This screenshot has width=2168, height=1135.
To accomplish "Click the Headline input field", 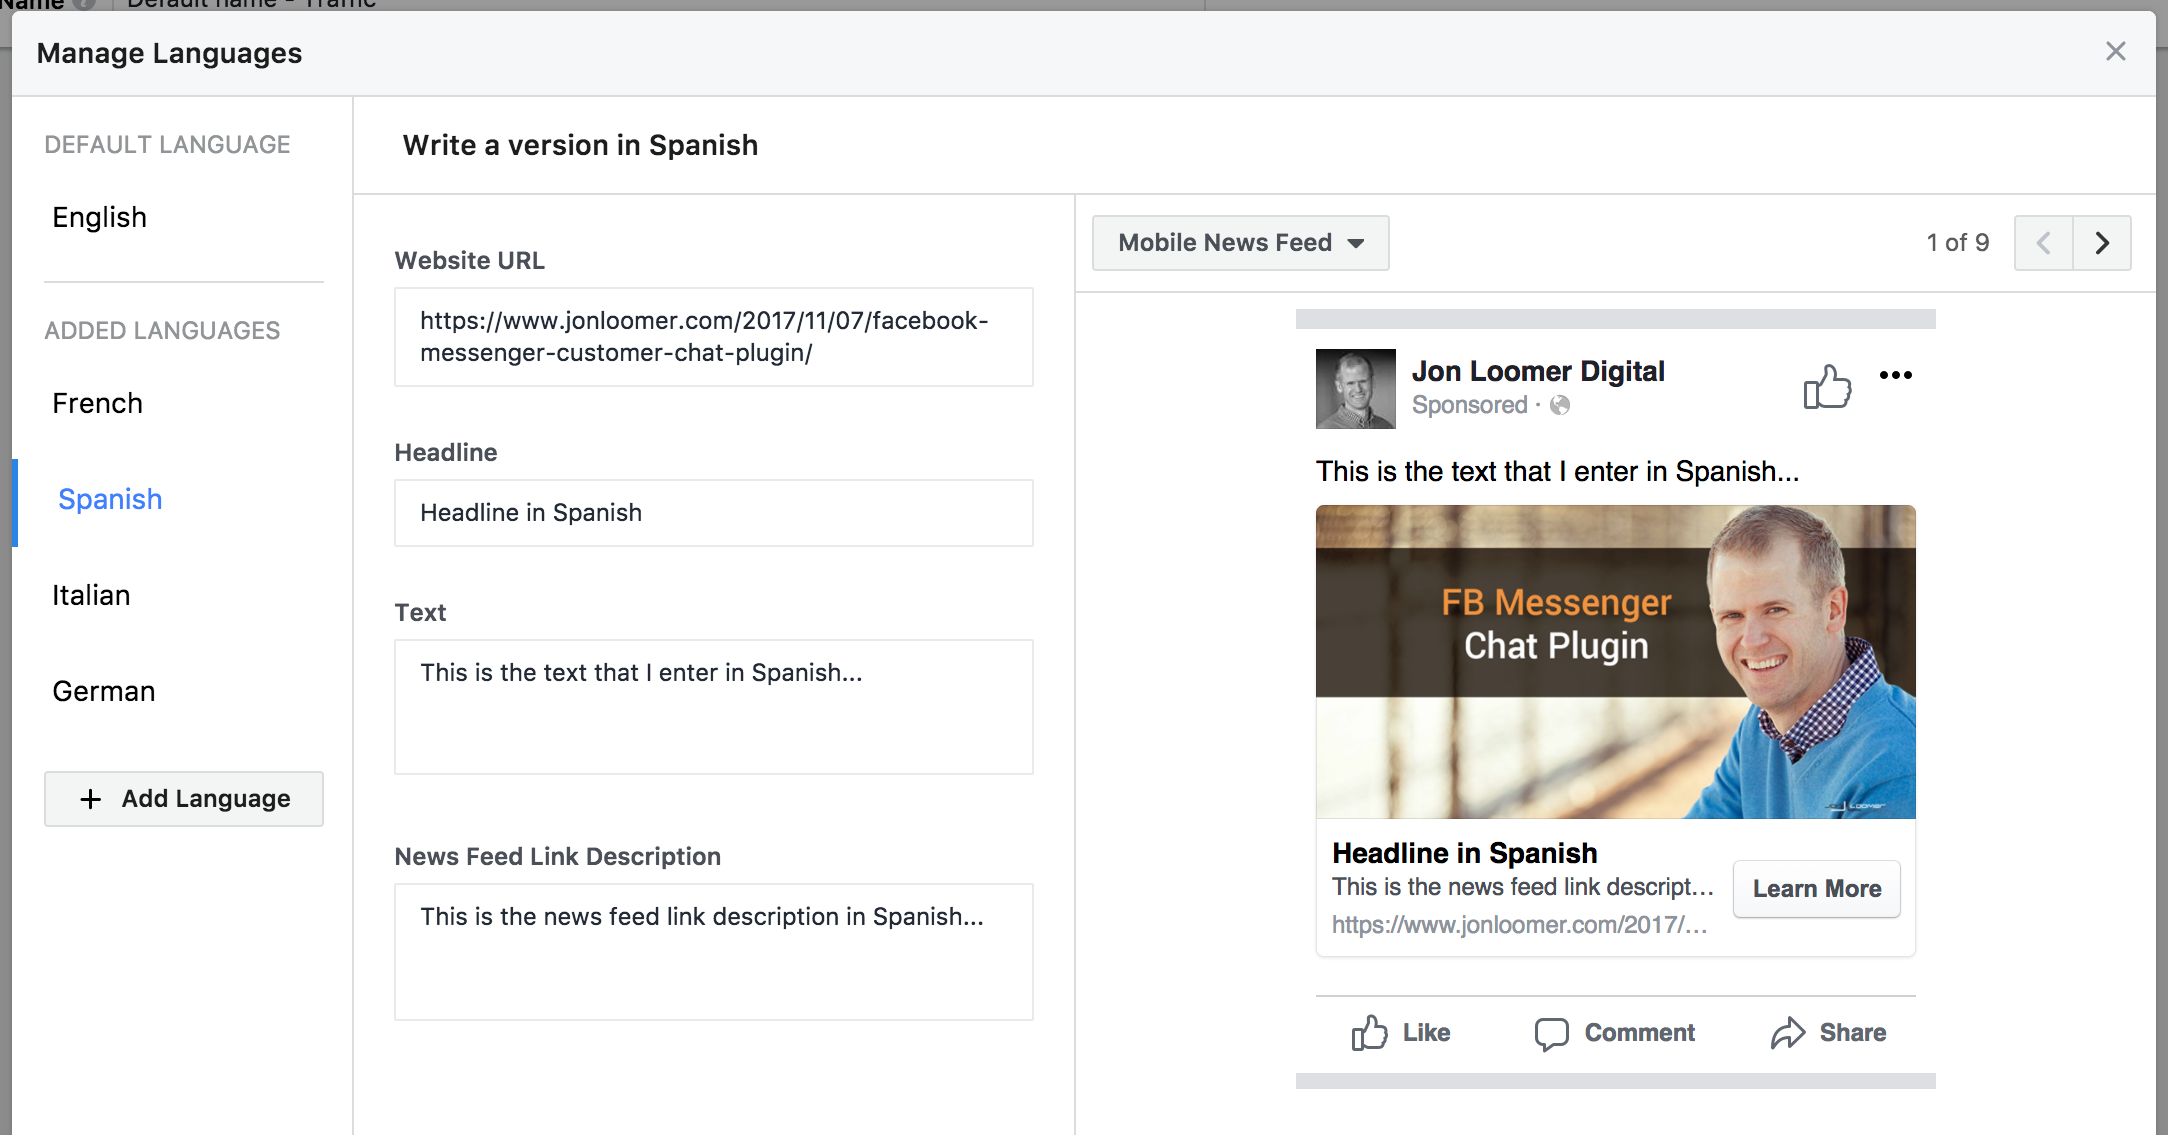I will point(714,513).
